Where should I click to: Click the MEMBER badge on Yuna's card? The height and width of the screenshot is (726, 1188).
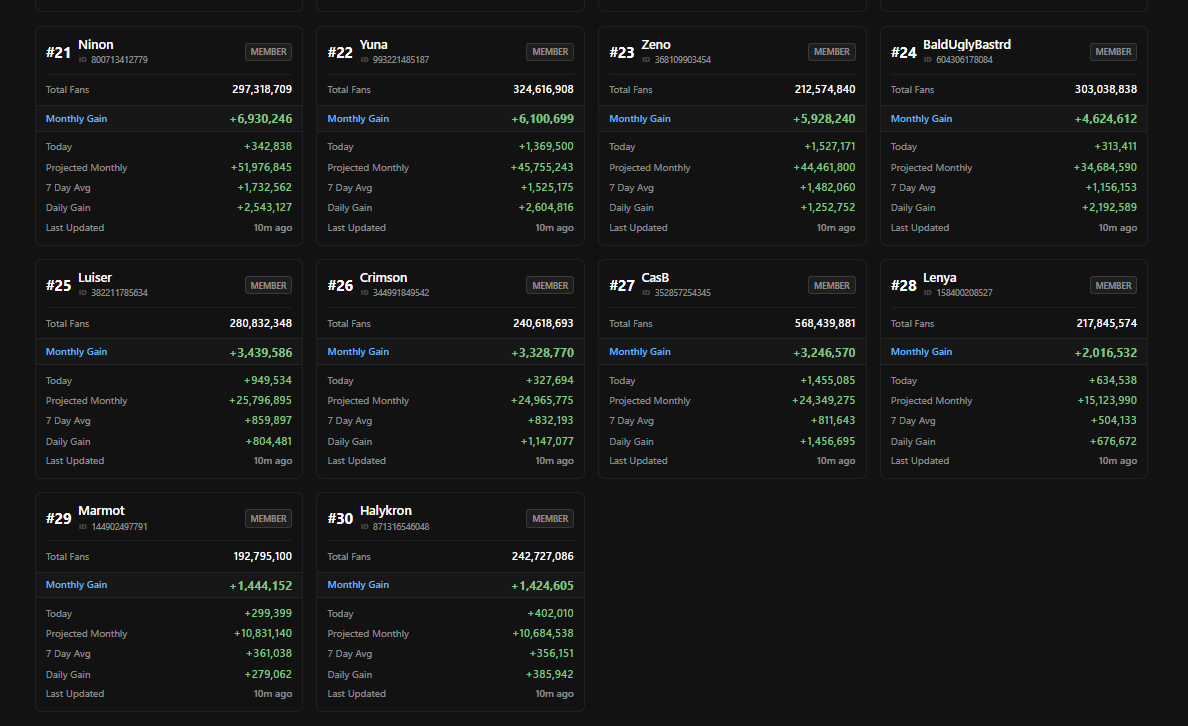tap(550, 52)
